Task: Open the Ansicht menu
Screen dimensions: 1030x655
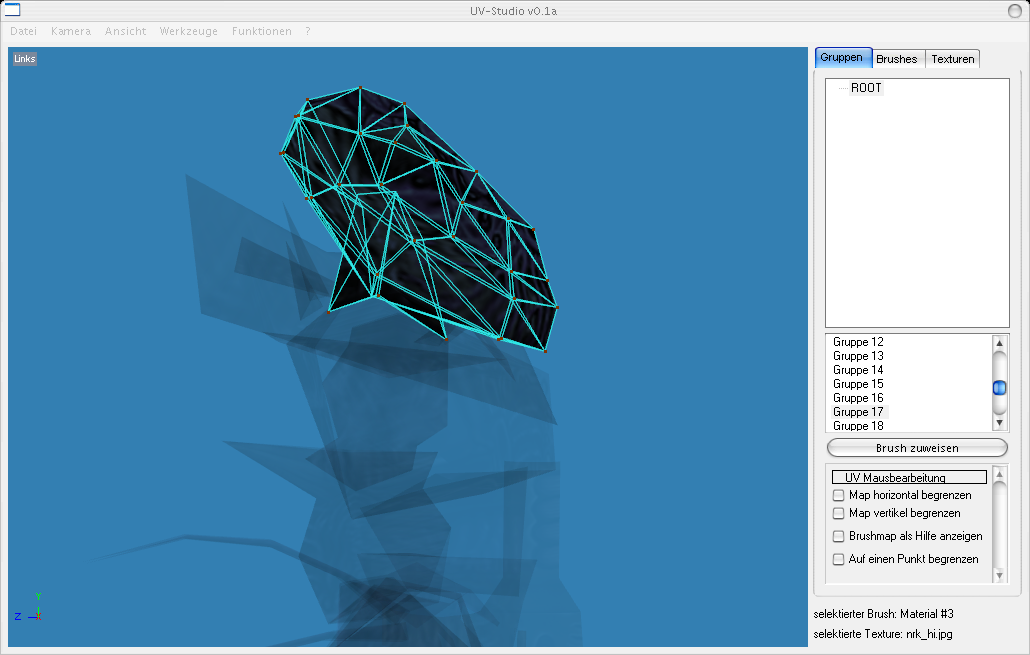Action: point(125,32)
